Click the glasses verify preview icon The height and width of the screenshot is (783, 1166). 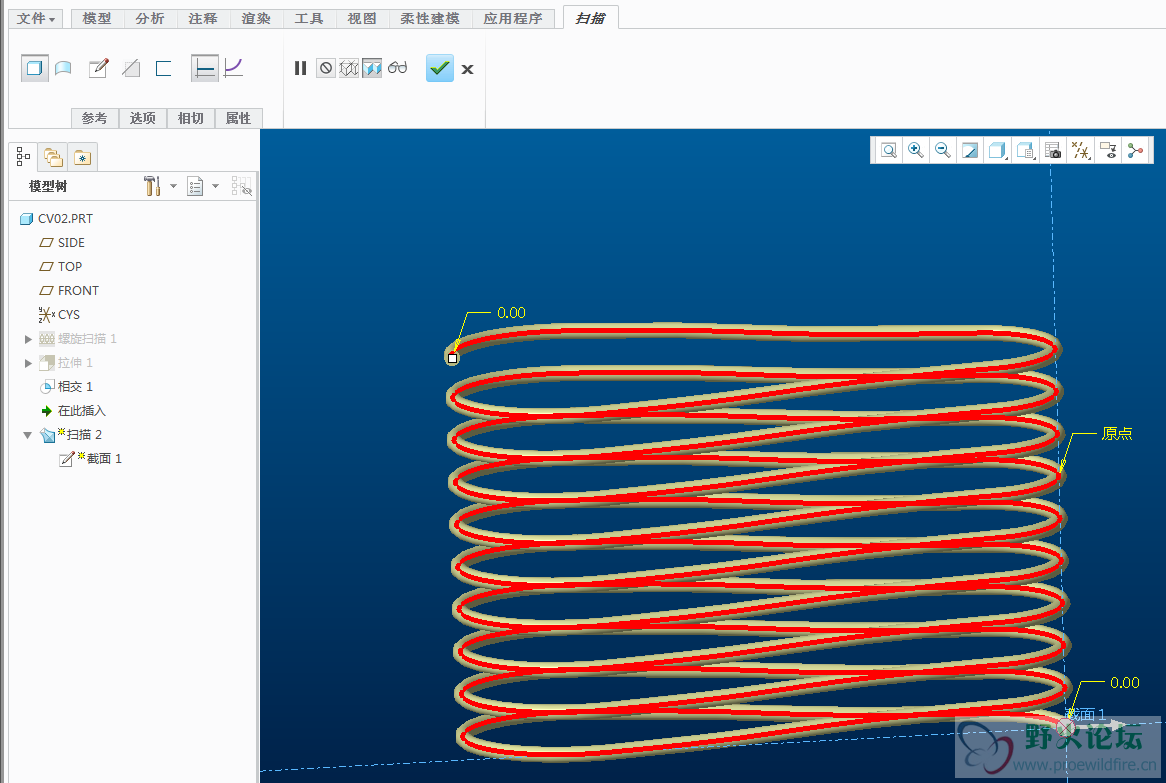click(x=398, y=68)
